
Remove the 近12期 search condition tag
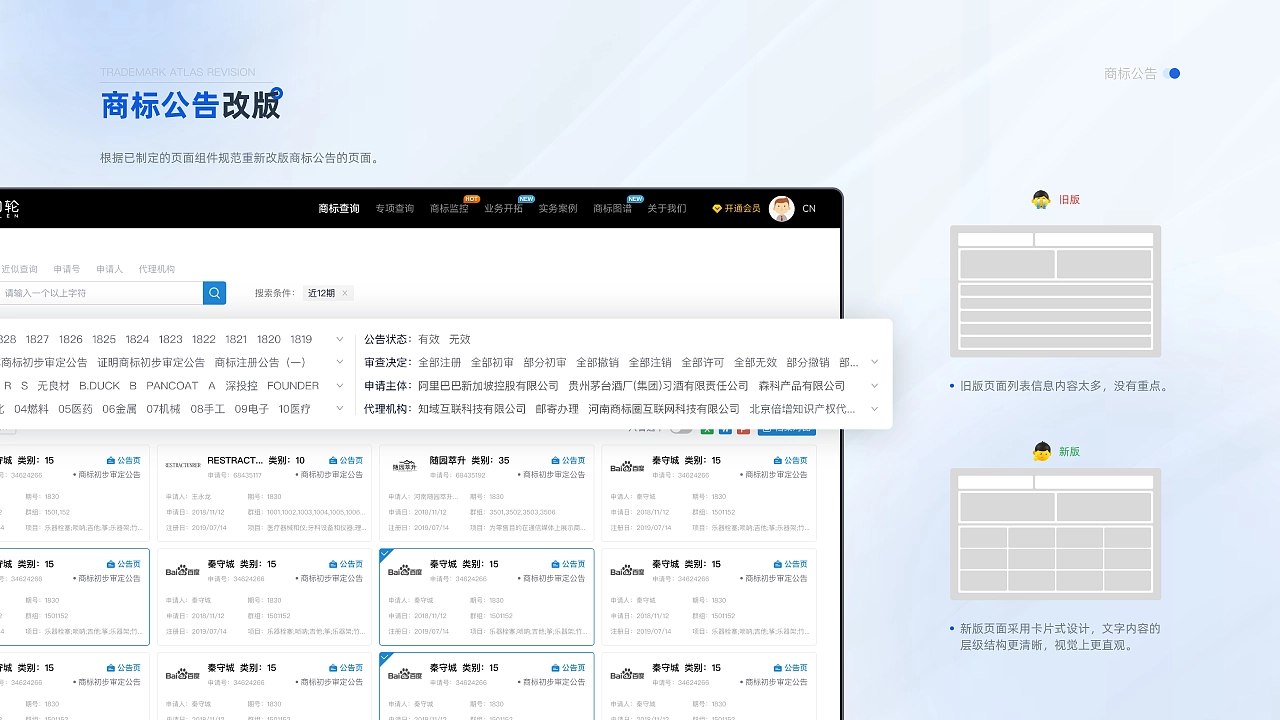[345, 292]
